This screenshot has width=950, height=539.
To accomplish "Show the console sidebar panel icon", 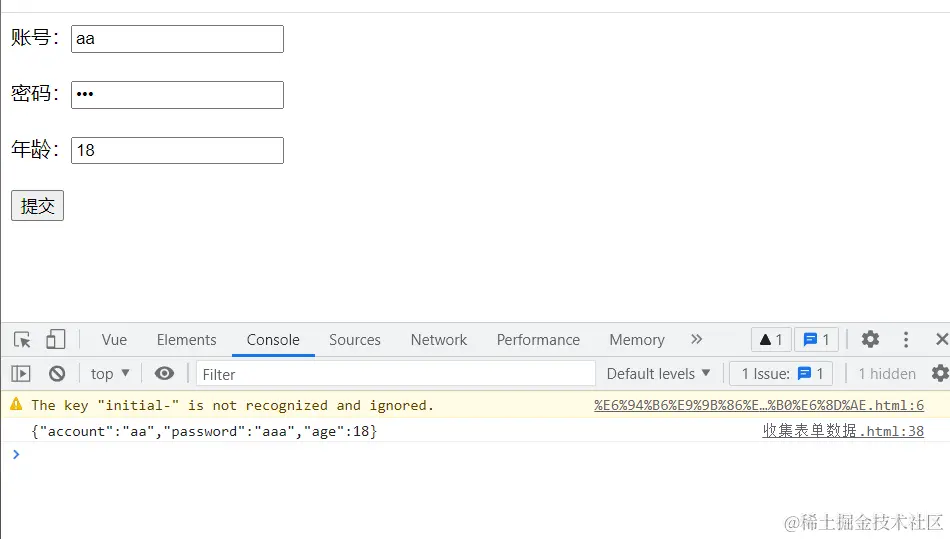I will [21, 374].
